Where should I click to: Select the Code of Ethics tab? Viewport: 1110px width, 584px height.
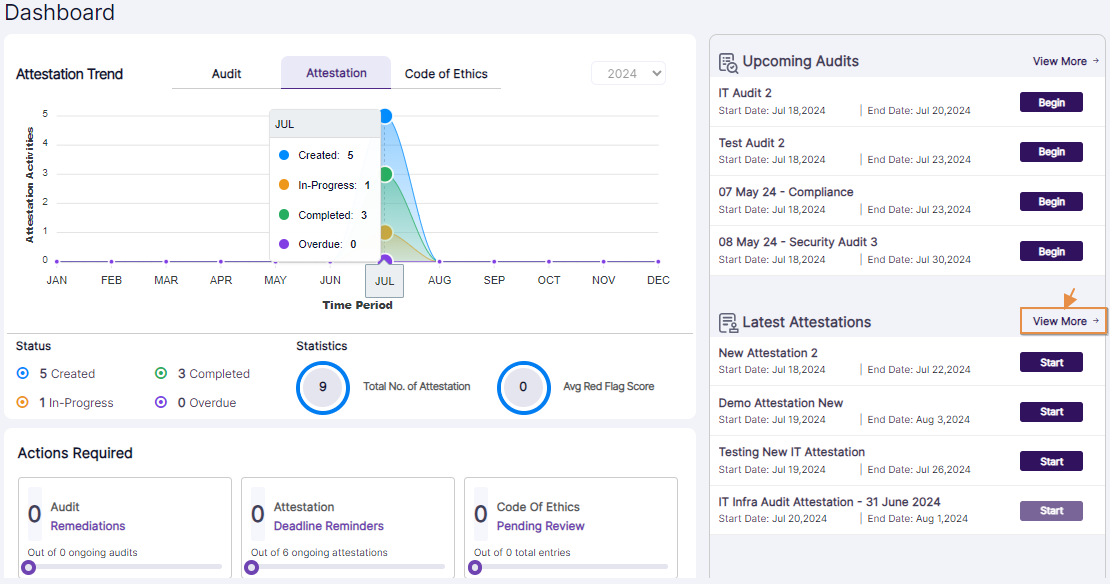click(446, 73)
